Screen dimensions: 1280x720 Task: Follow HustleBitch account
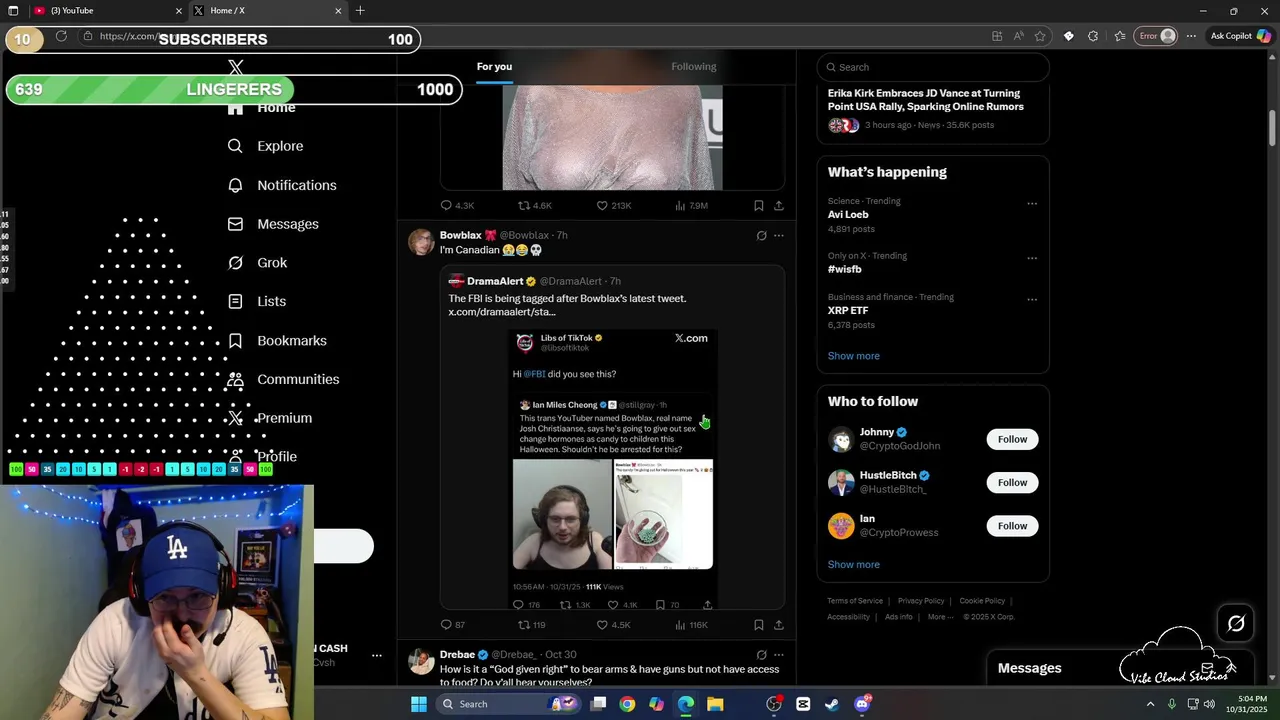1012,482
